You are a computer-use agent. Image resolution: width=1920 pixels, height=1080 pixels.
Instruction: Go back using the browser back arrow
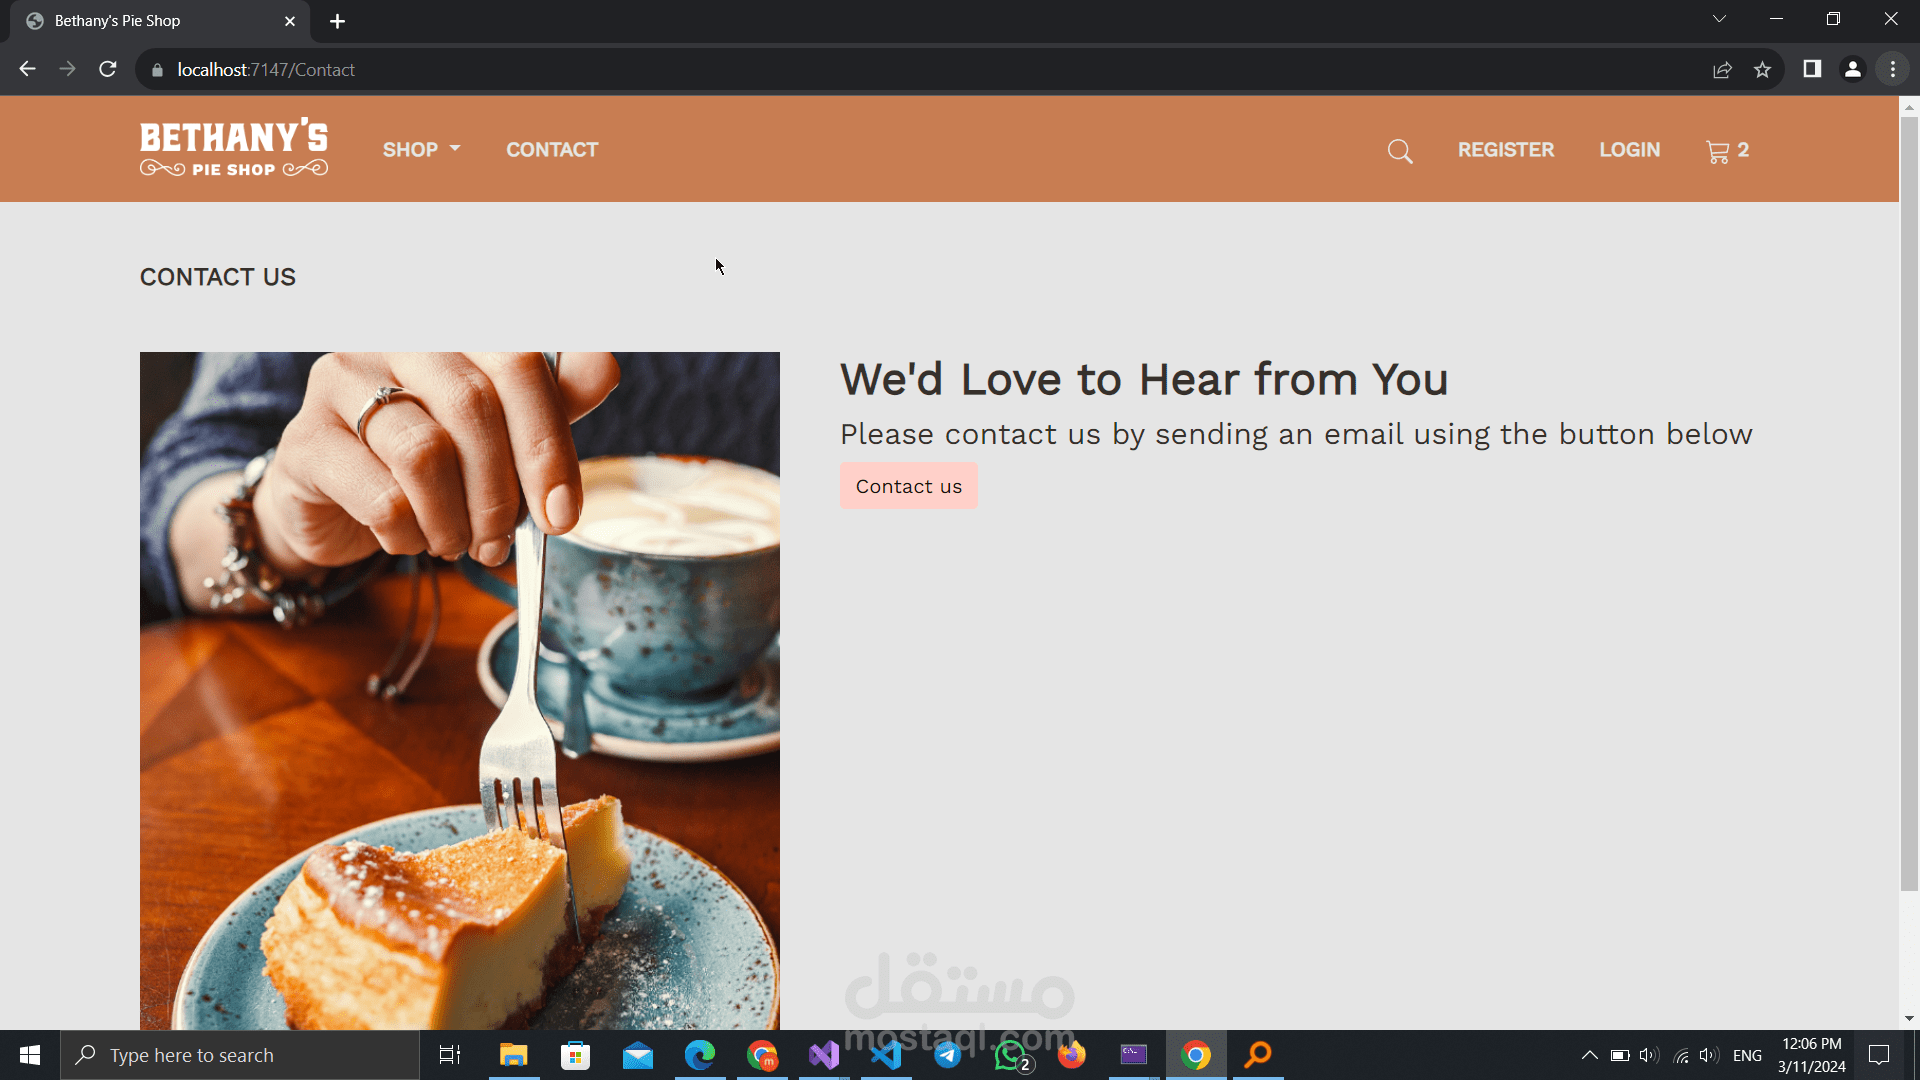(x=28, y=69)
